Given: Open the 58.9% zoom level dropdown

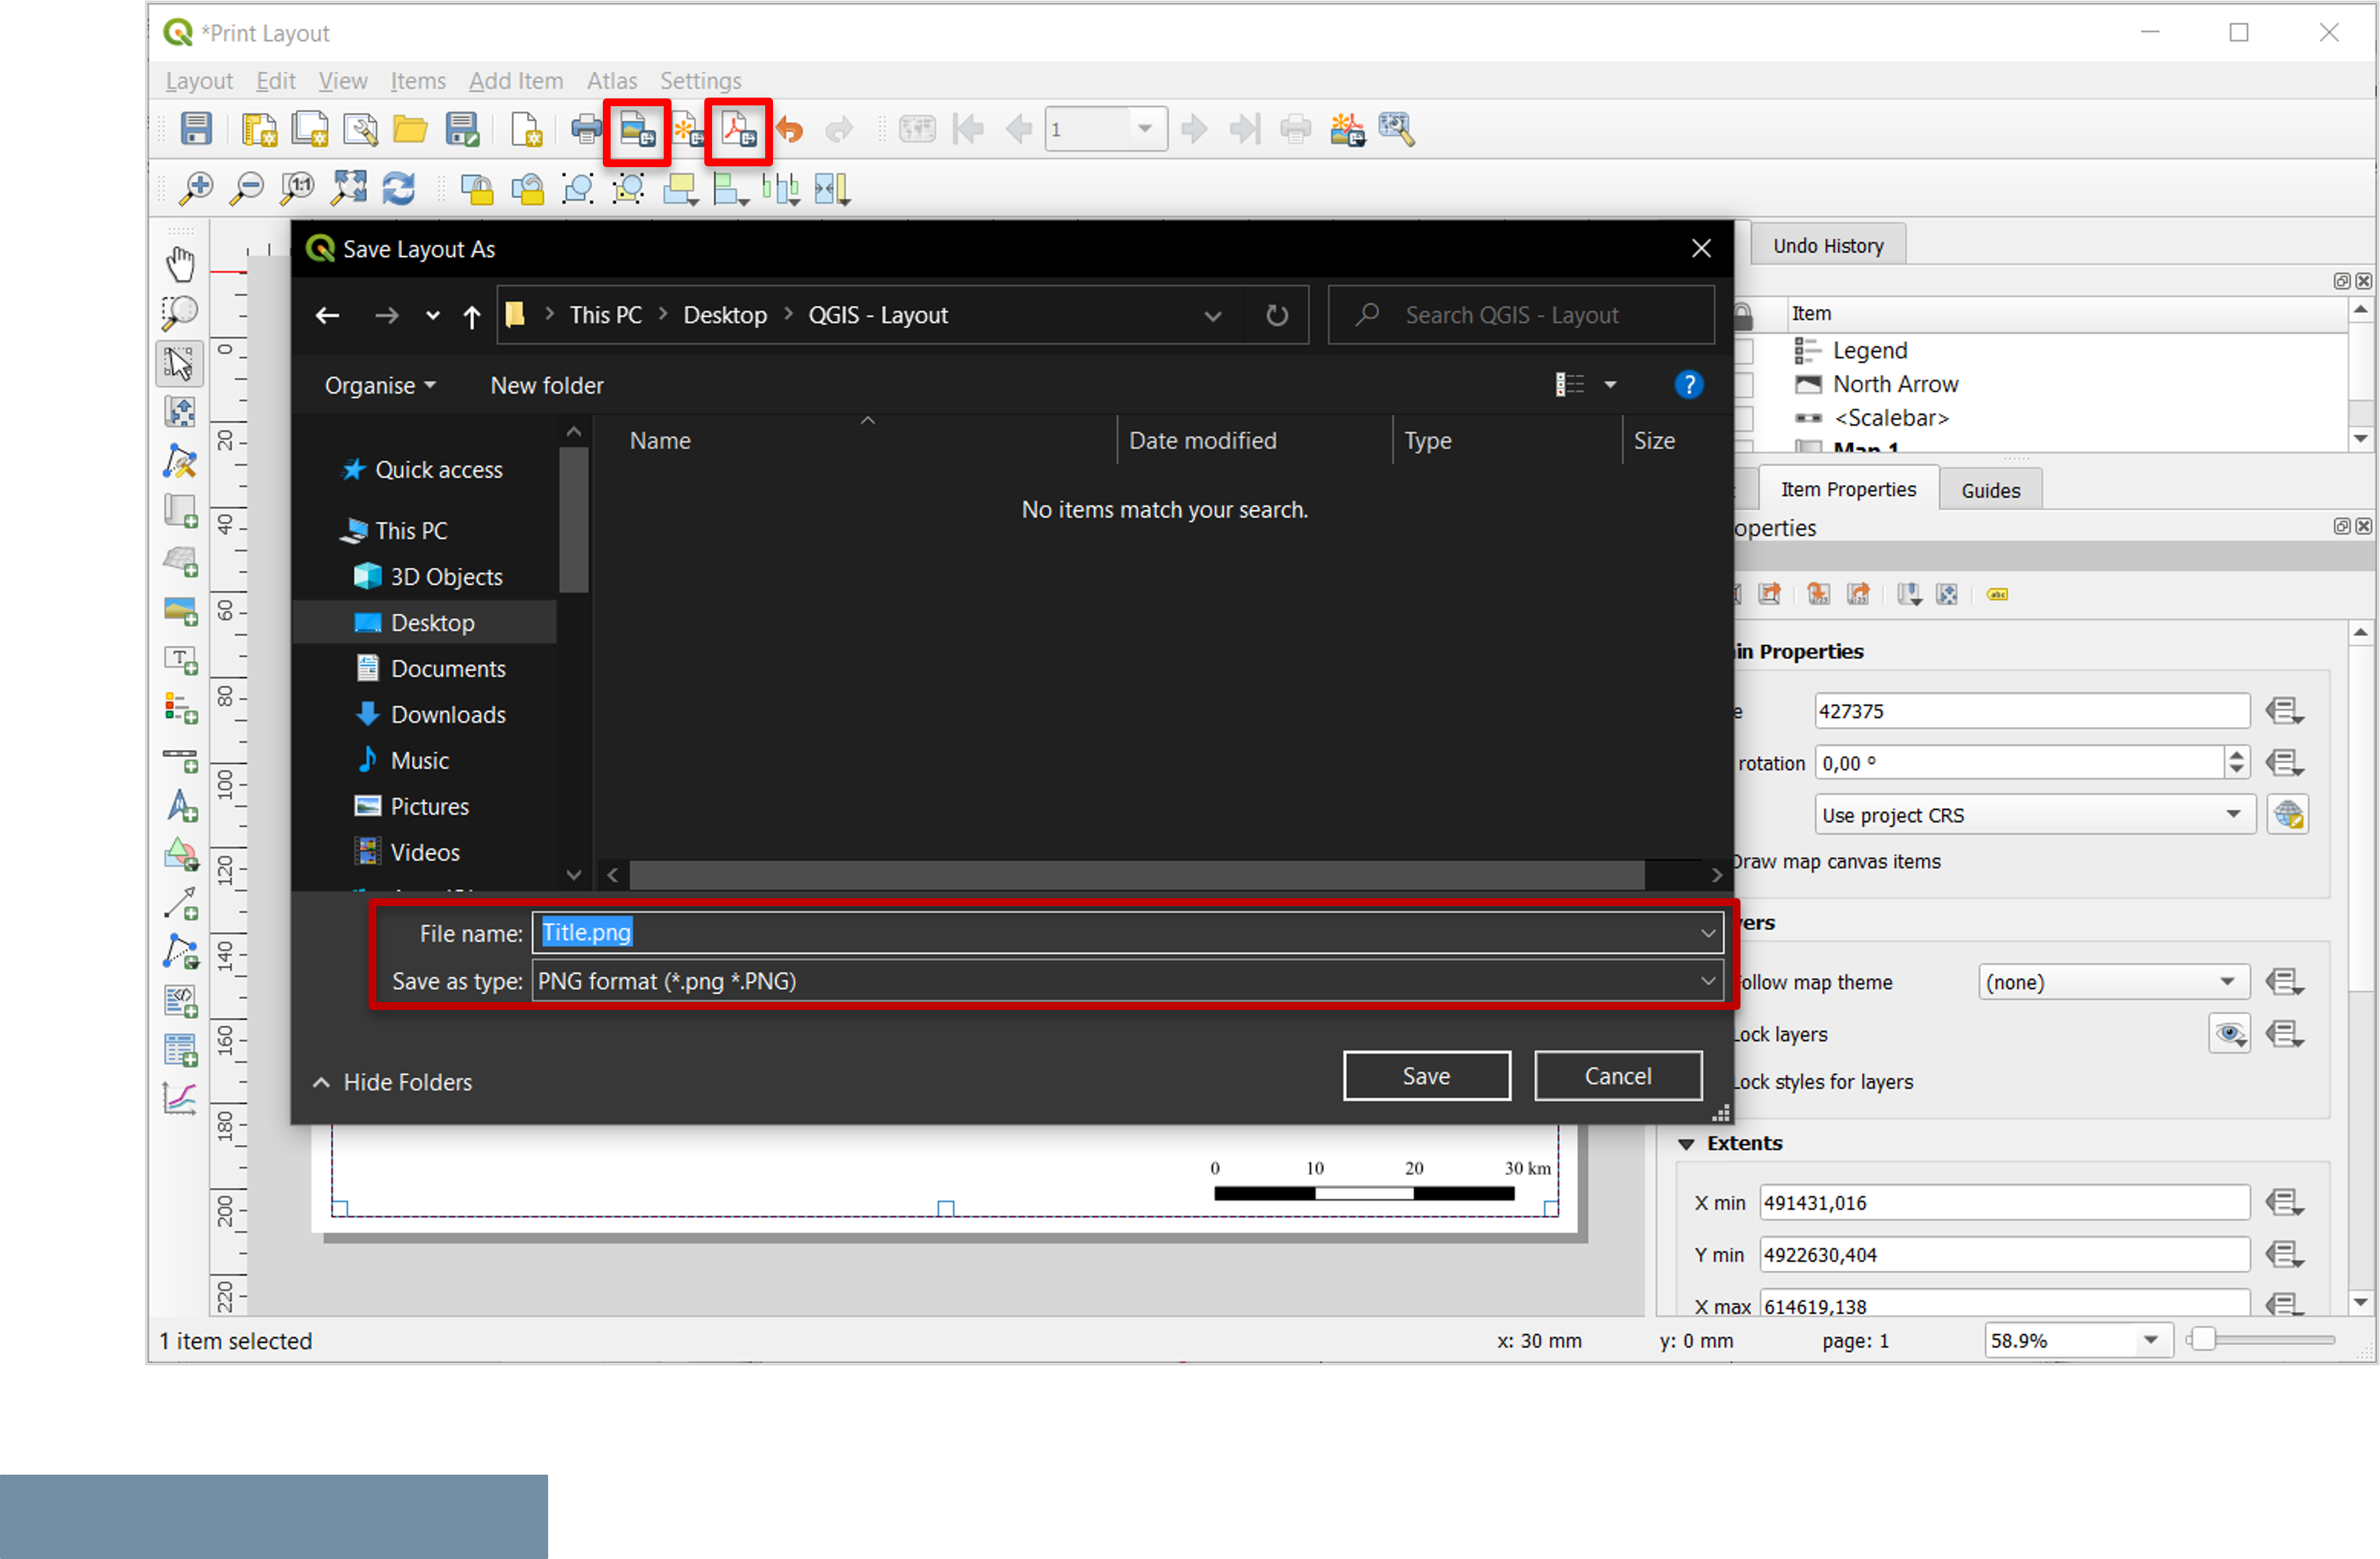Looking at the screenshot, I should tap(2150, 1340).
